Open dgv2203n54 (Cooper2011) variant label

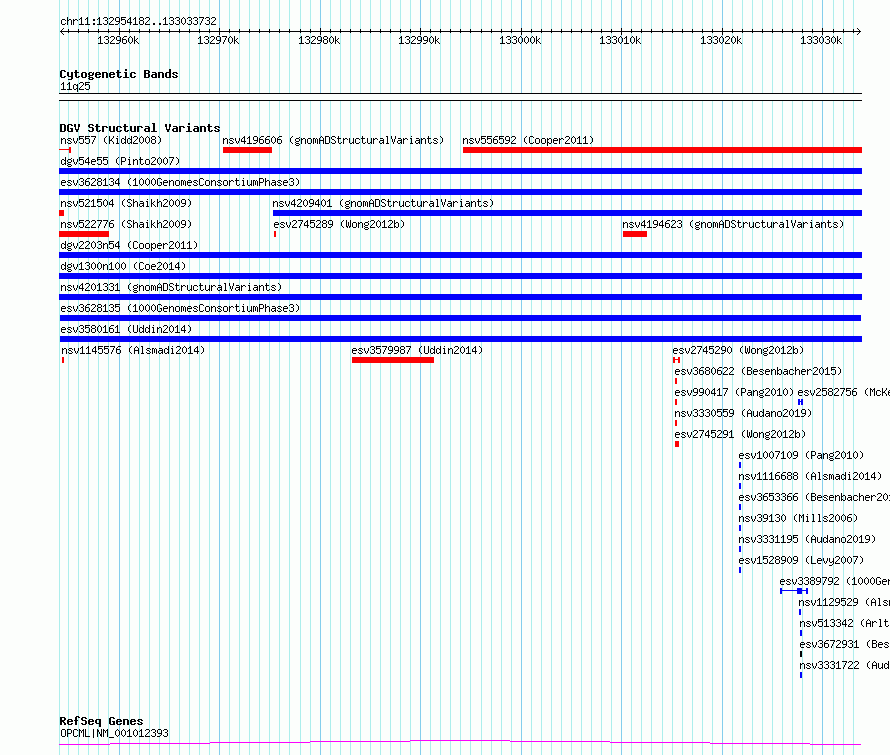129,245
